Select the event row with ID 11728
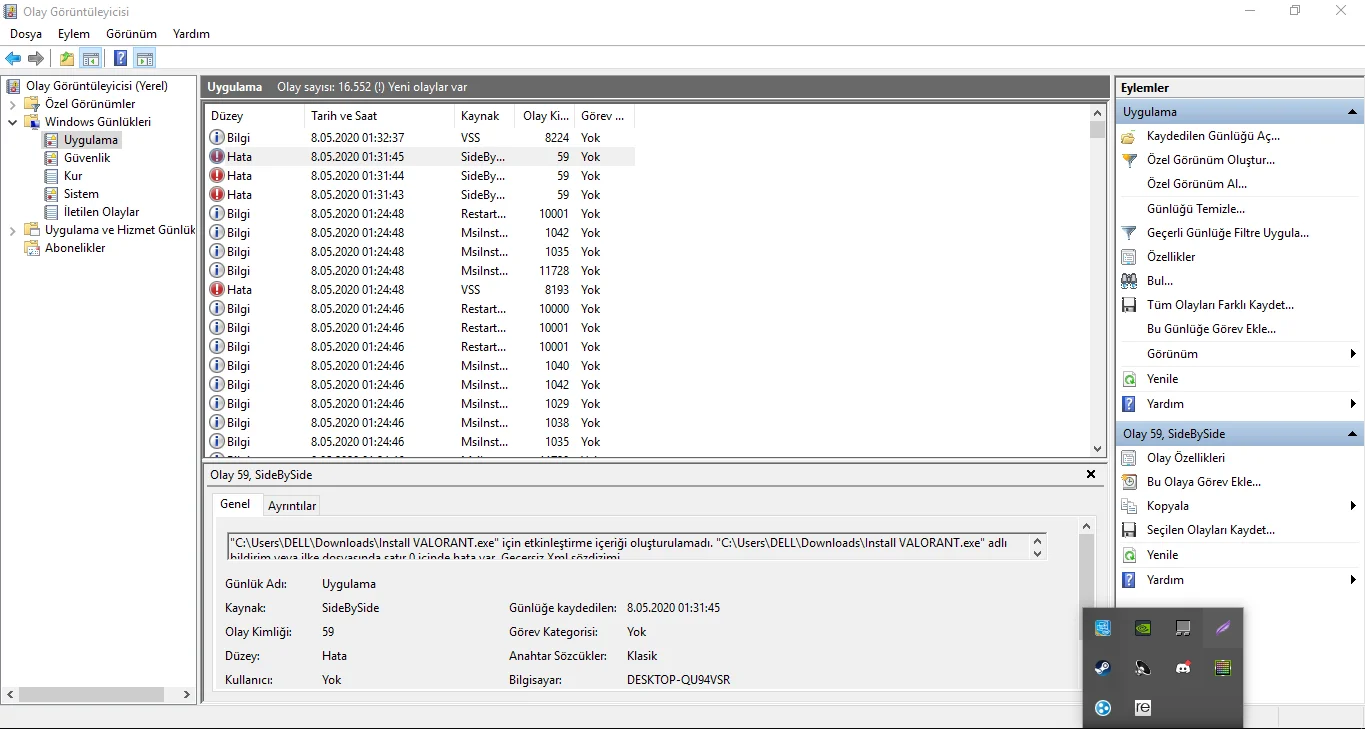Viewport: 1365px width, 729px height. pyautogui.click(x=420, y=271)
